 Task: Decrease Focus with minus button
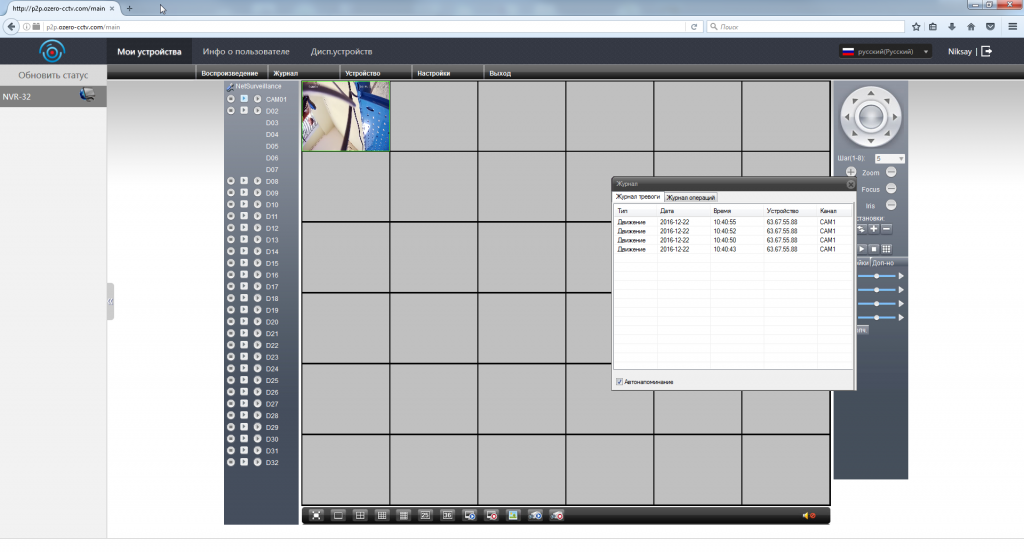(891, 189)
